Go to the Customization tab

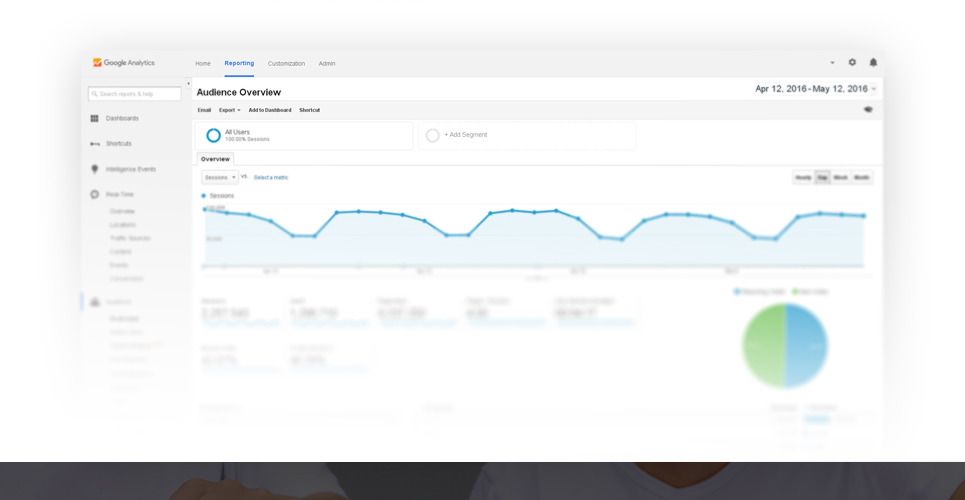[286, 63]
